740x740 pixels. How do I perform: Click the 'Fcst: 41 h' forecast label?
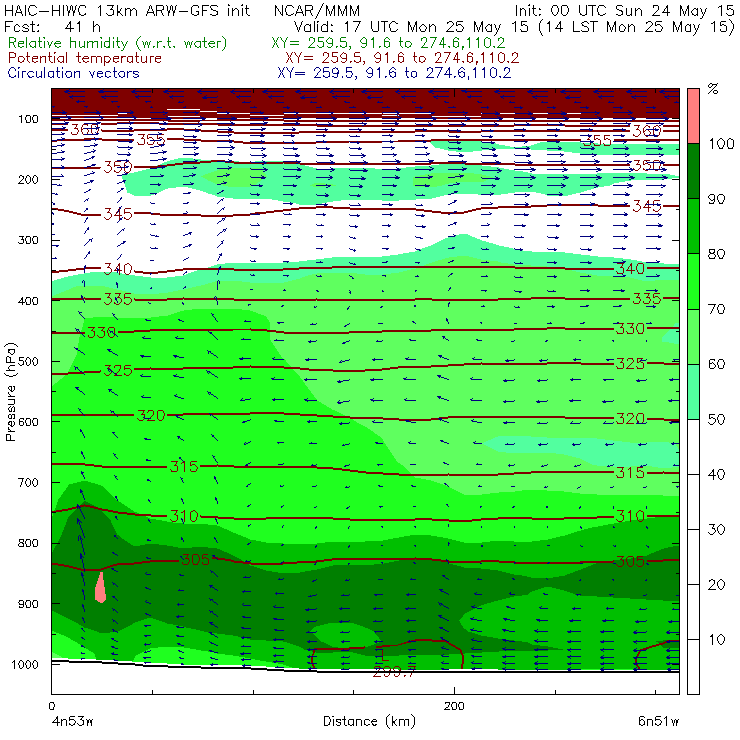52,27
